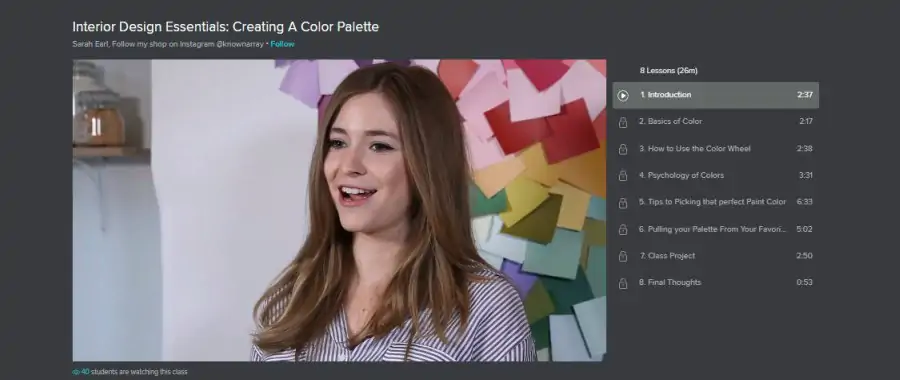The height and width of the screenshot is (380, 900).
Task: Click lock icon beside Psychology of Colors
Action: pyautogui.click(x=623, y=176)
